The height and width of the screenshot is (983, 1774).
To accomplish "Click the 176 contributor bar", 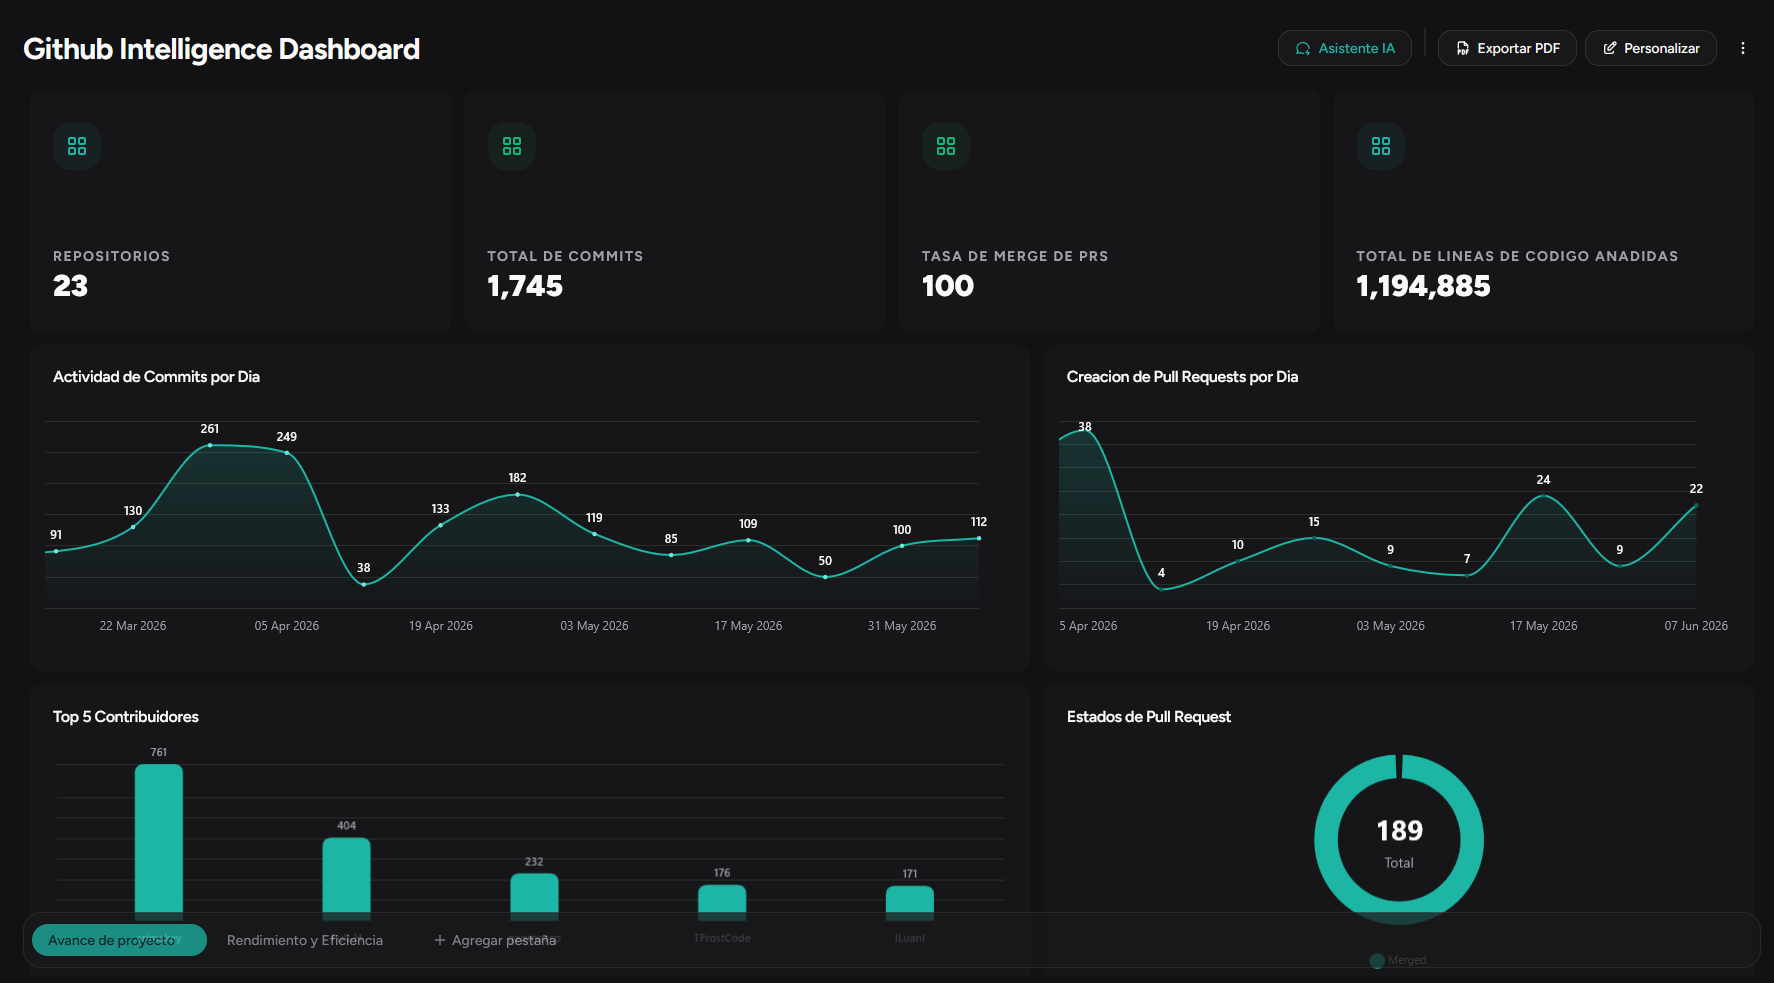I will pos(722,902).
